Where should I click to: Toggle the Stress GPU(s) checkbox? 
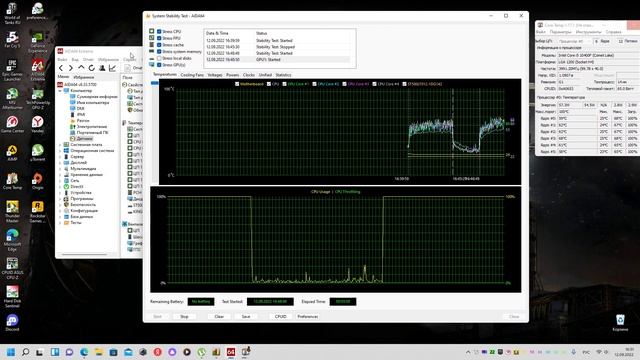[159, 65]
